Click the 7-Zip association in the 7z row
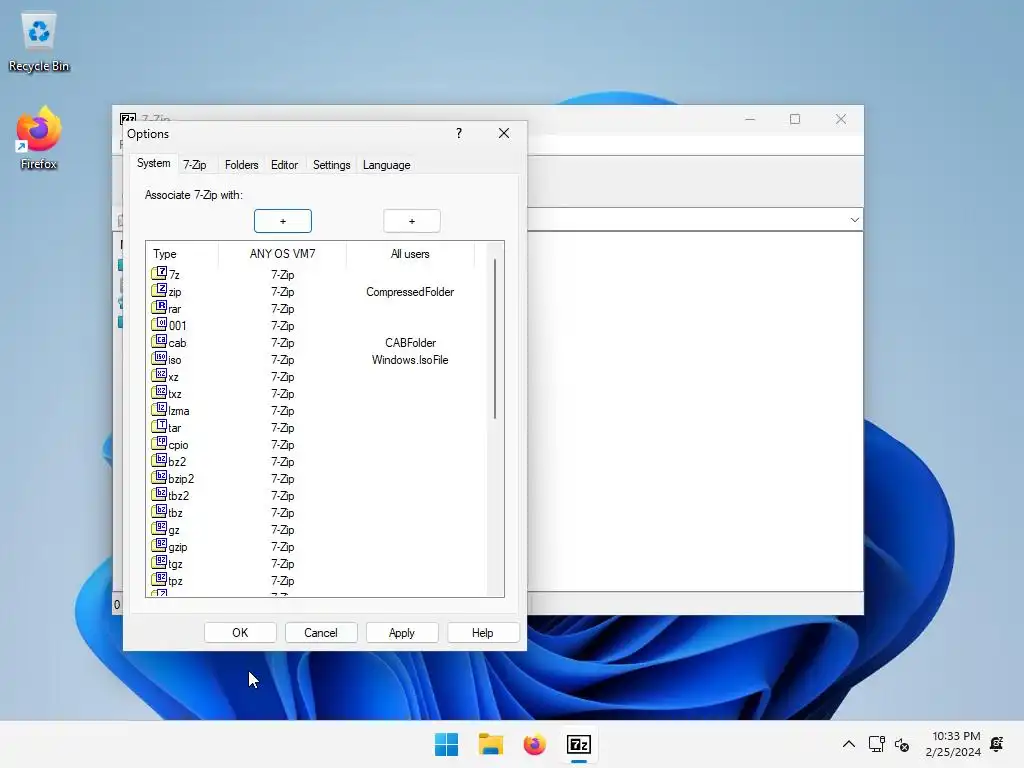The height and width of the screenshot is (768, 1024). [x=283, y=275]
